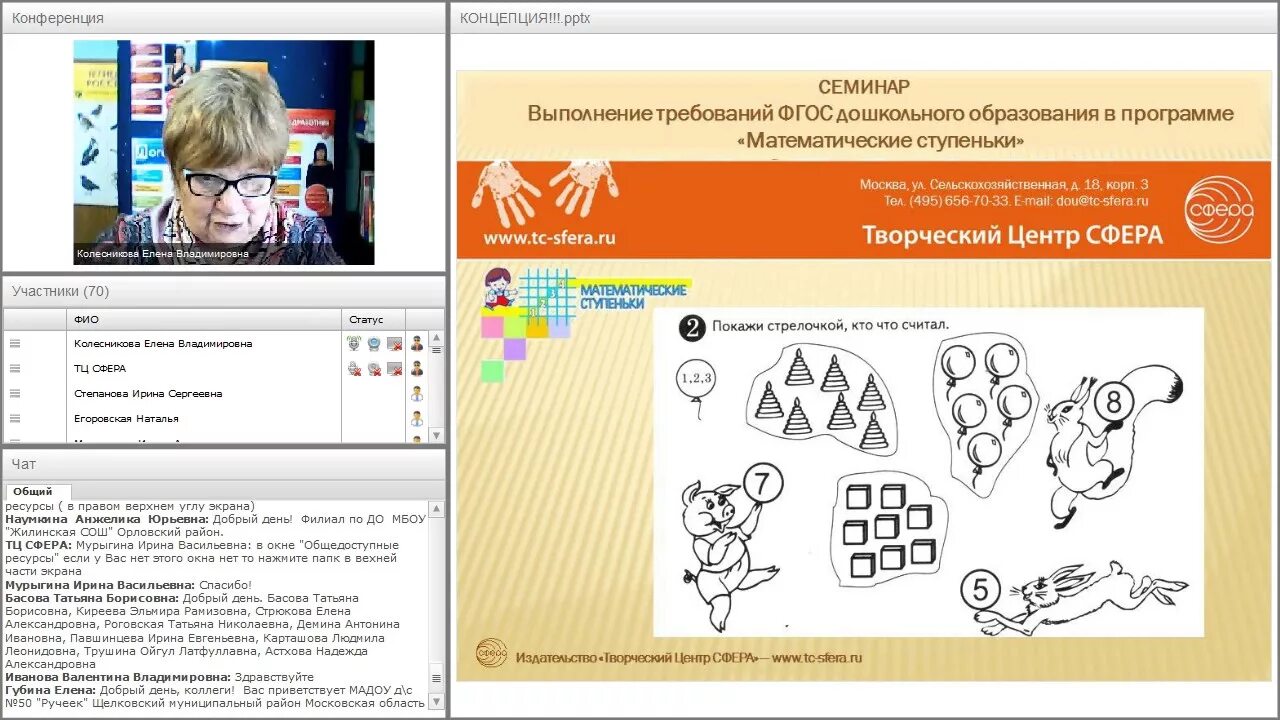Click chat sender name Мурыгина Ирина Васильевна
The width and height of the screenshot is (1280, 720).
click(x=100, y=585)
